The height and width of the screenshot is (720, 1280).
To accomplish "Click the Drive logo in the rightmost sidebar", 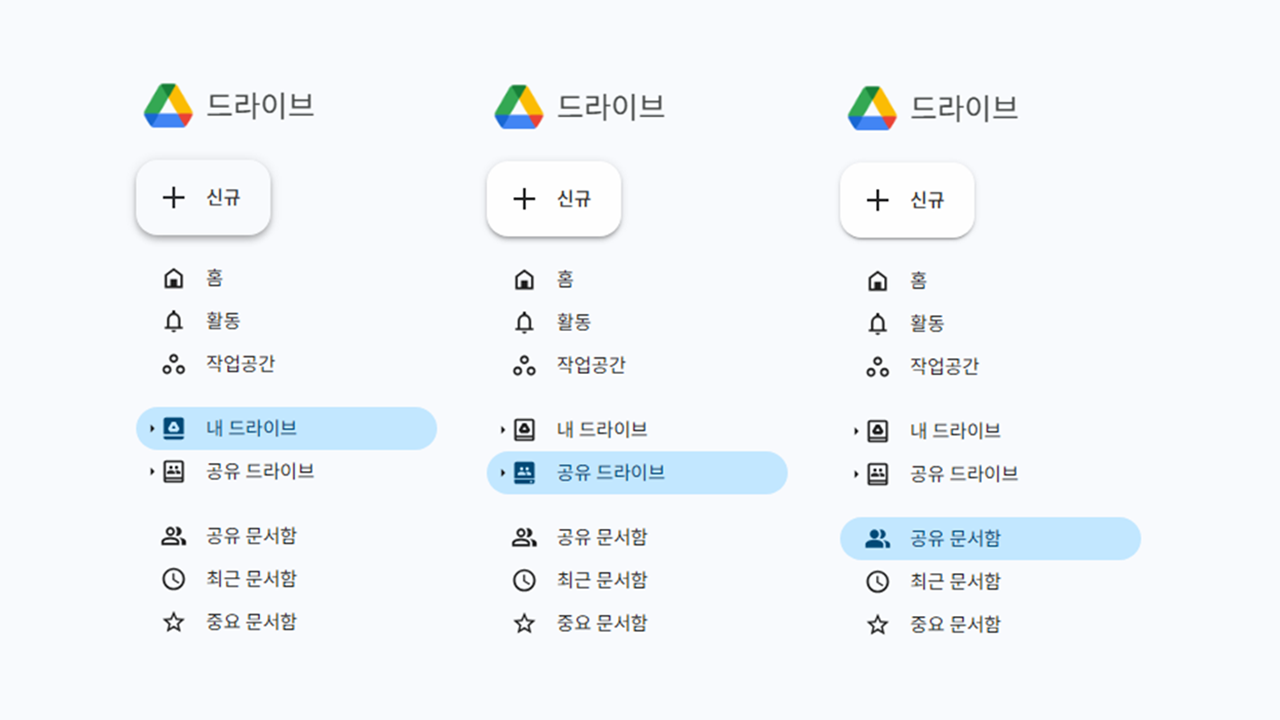I will [x=872, y=108].
